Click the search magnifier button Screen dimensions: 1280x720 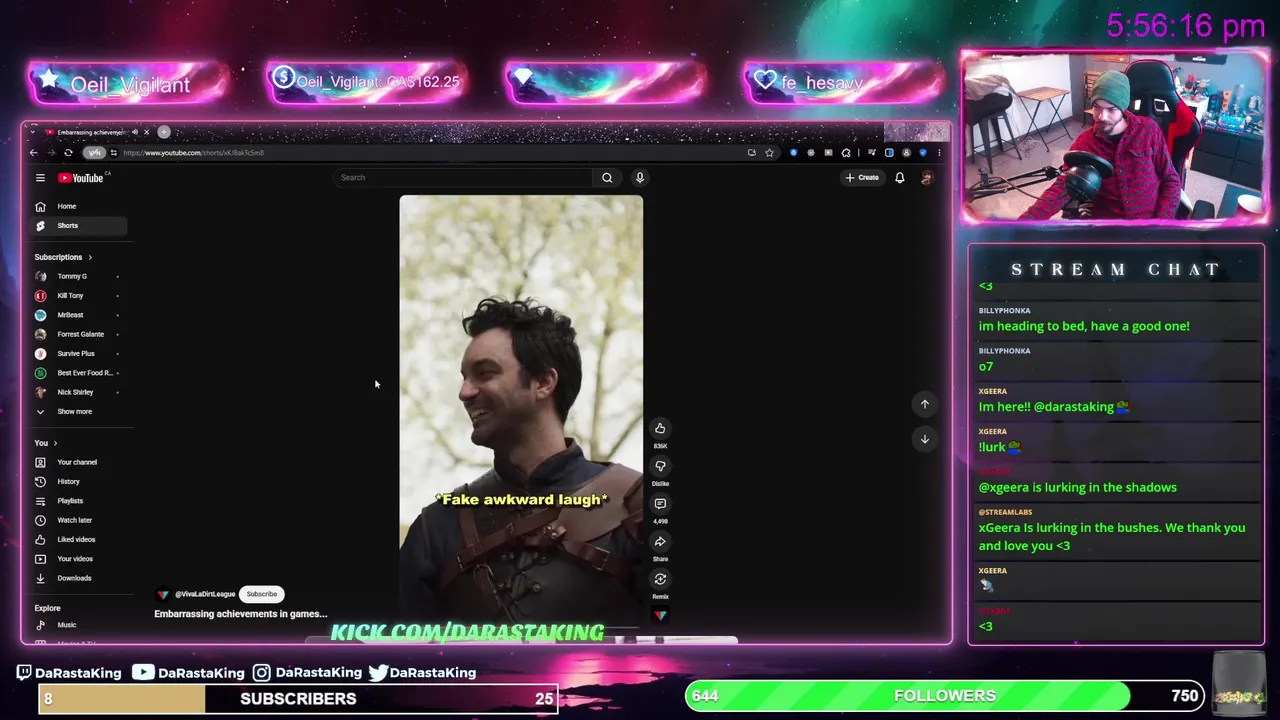point(607,178)
